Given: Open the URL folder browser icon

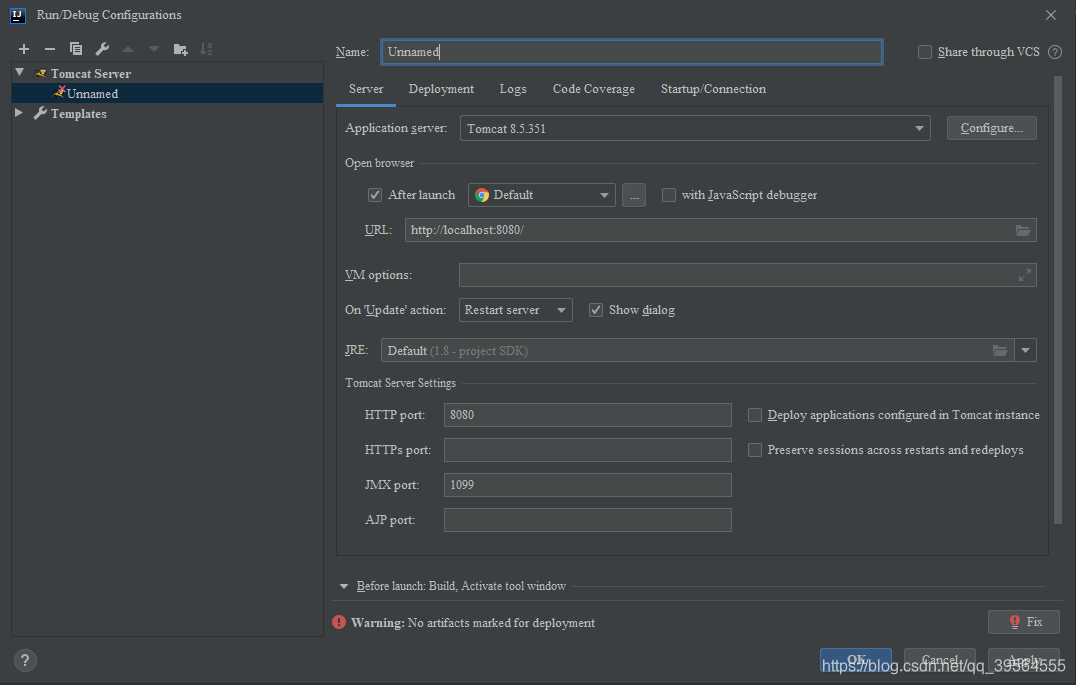Looking at the screenshot, I should pos(1023,230).
